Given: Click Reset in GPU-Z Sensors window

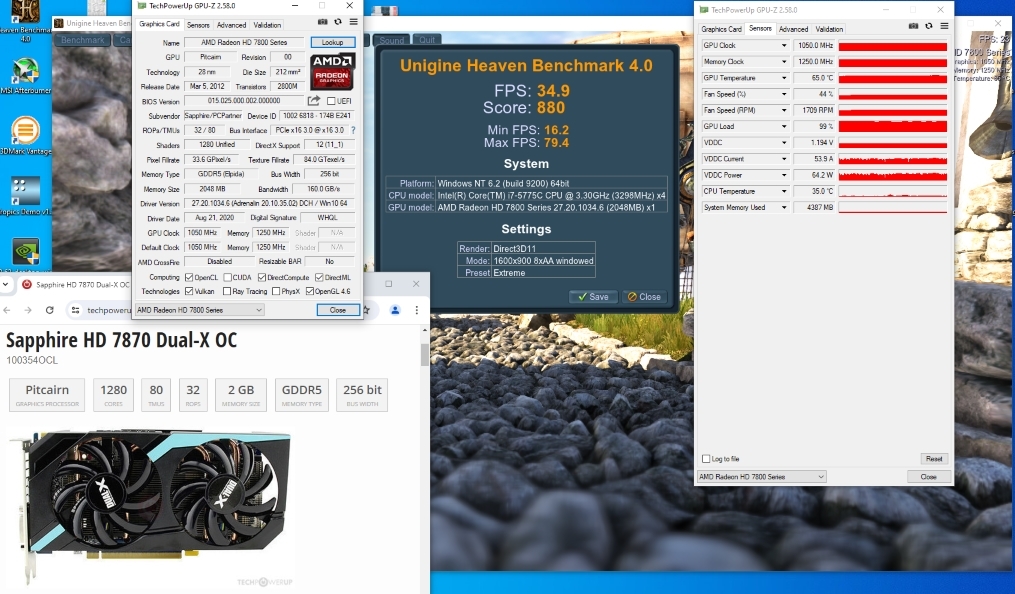Looking at the screenshot, I should (x=934, y=459).
